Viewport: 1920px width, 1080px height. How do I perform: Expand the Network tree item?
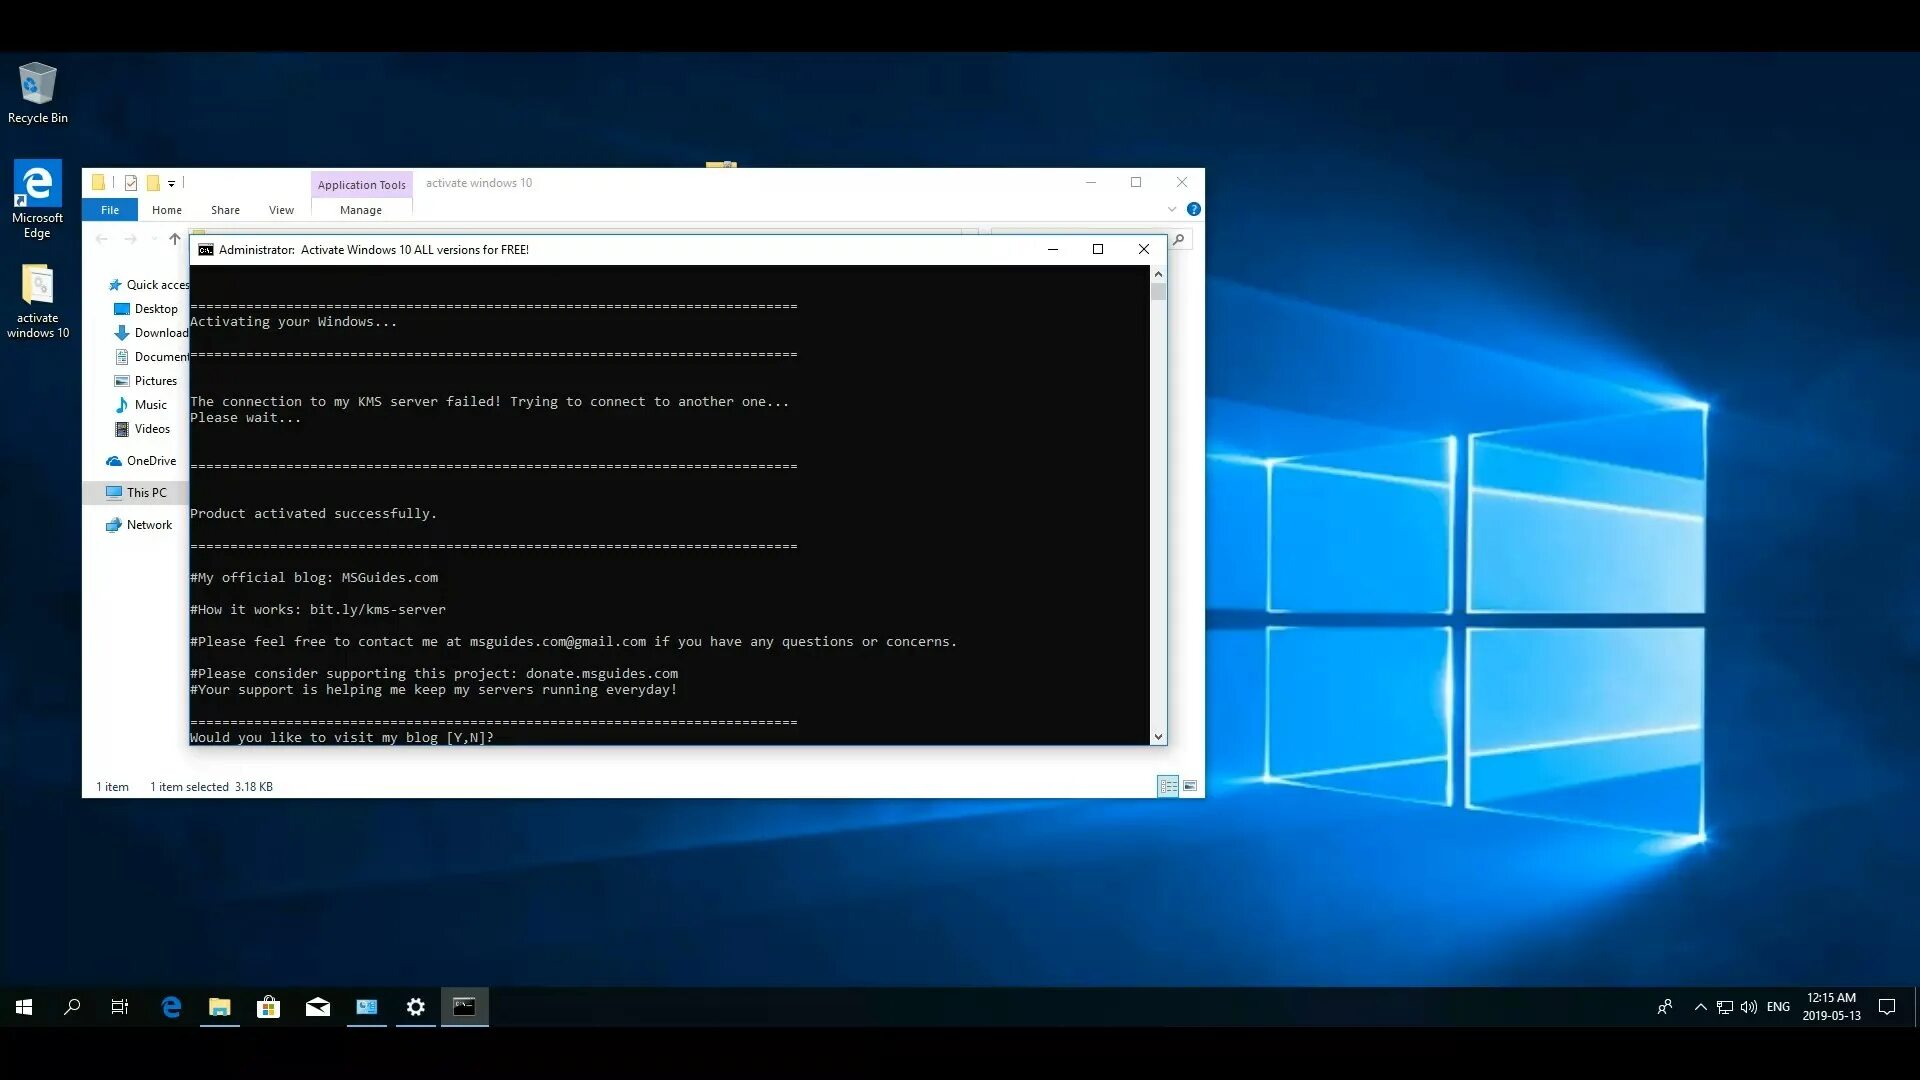pos(98,524)
